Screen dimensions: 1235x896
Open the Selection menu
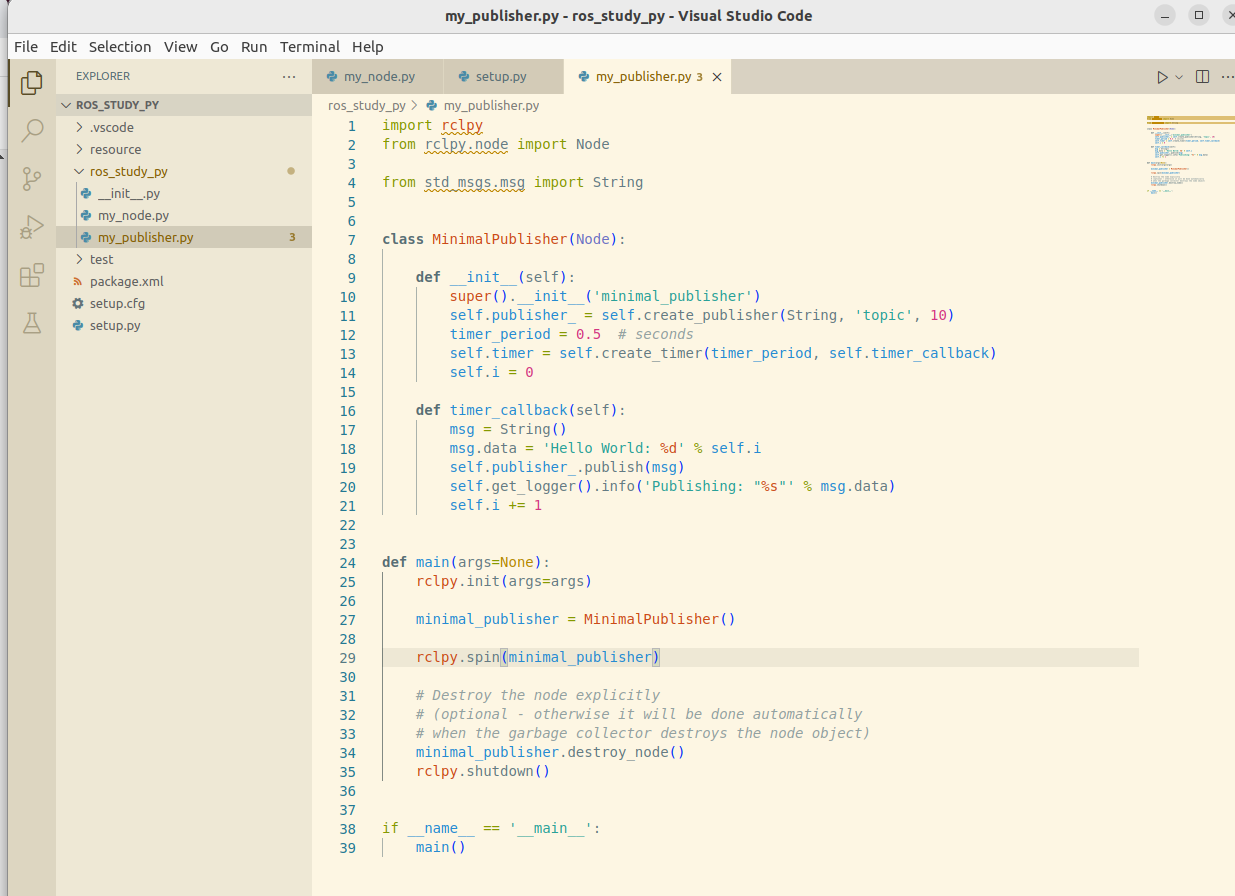coord(120,46)
